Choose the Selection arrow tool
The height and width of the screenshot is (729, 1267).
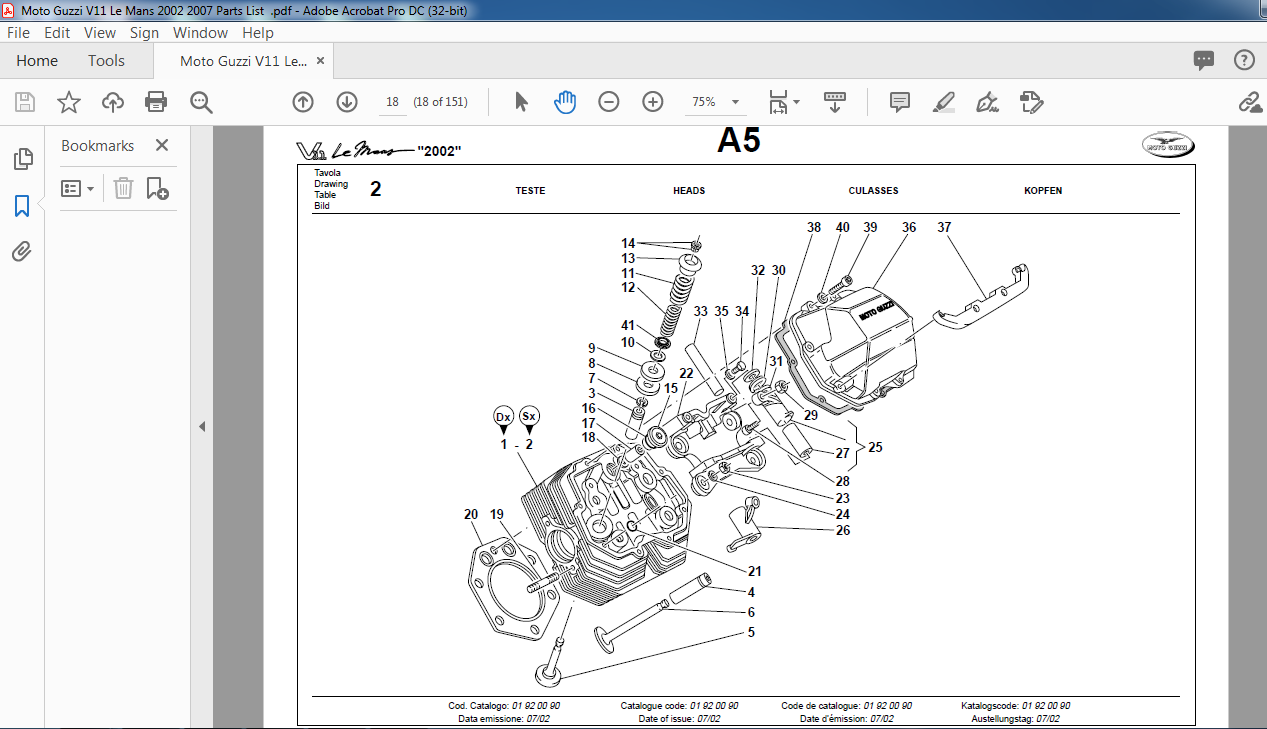(521, 101)
